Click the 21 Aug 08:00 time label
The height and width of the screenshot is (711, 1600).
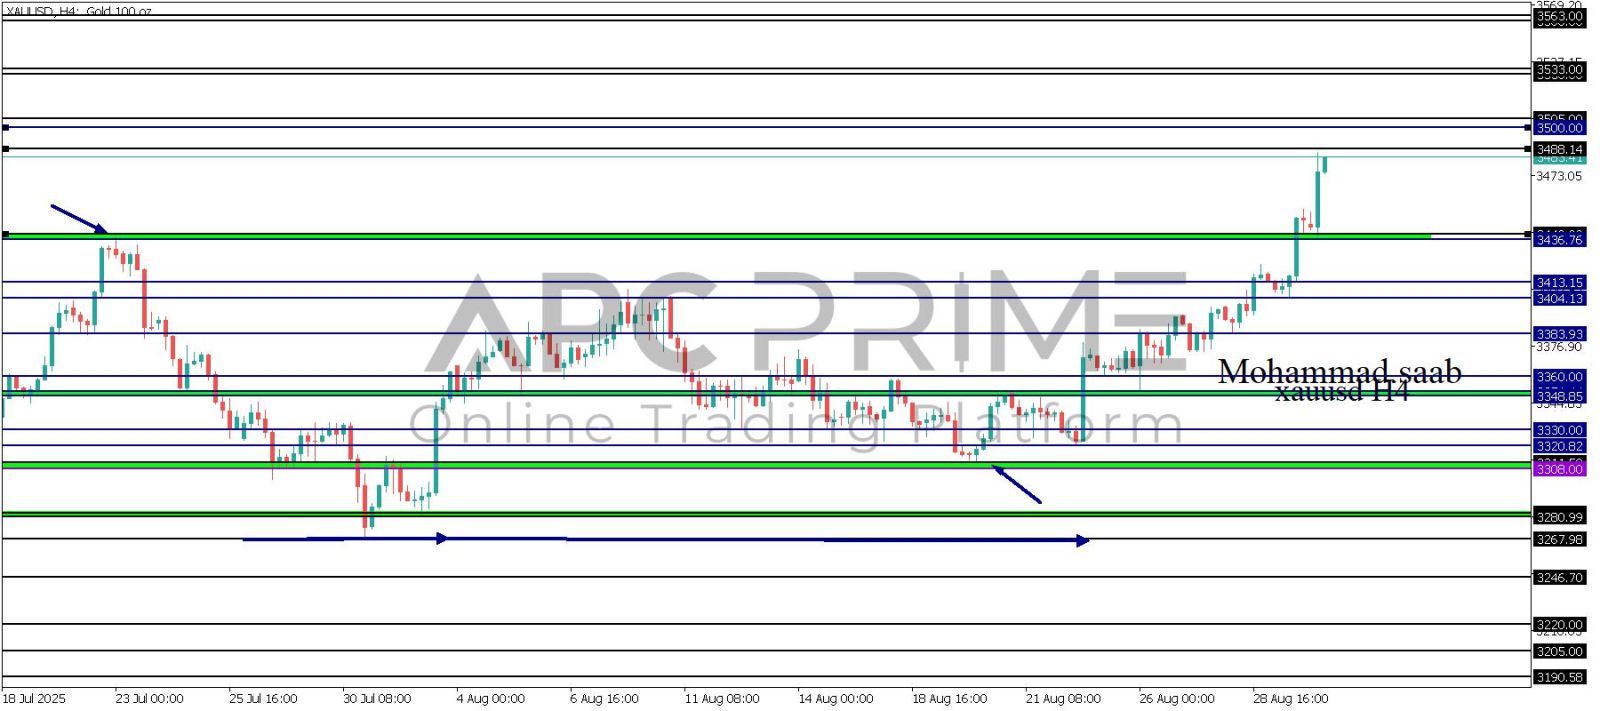point(1062,699)
